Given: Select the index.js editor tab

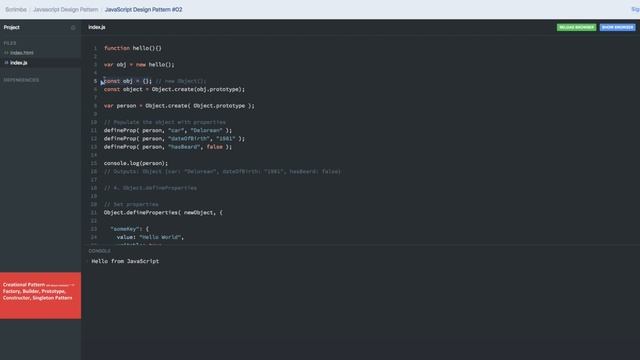Looking at the screenshot, I should 97,27.
